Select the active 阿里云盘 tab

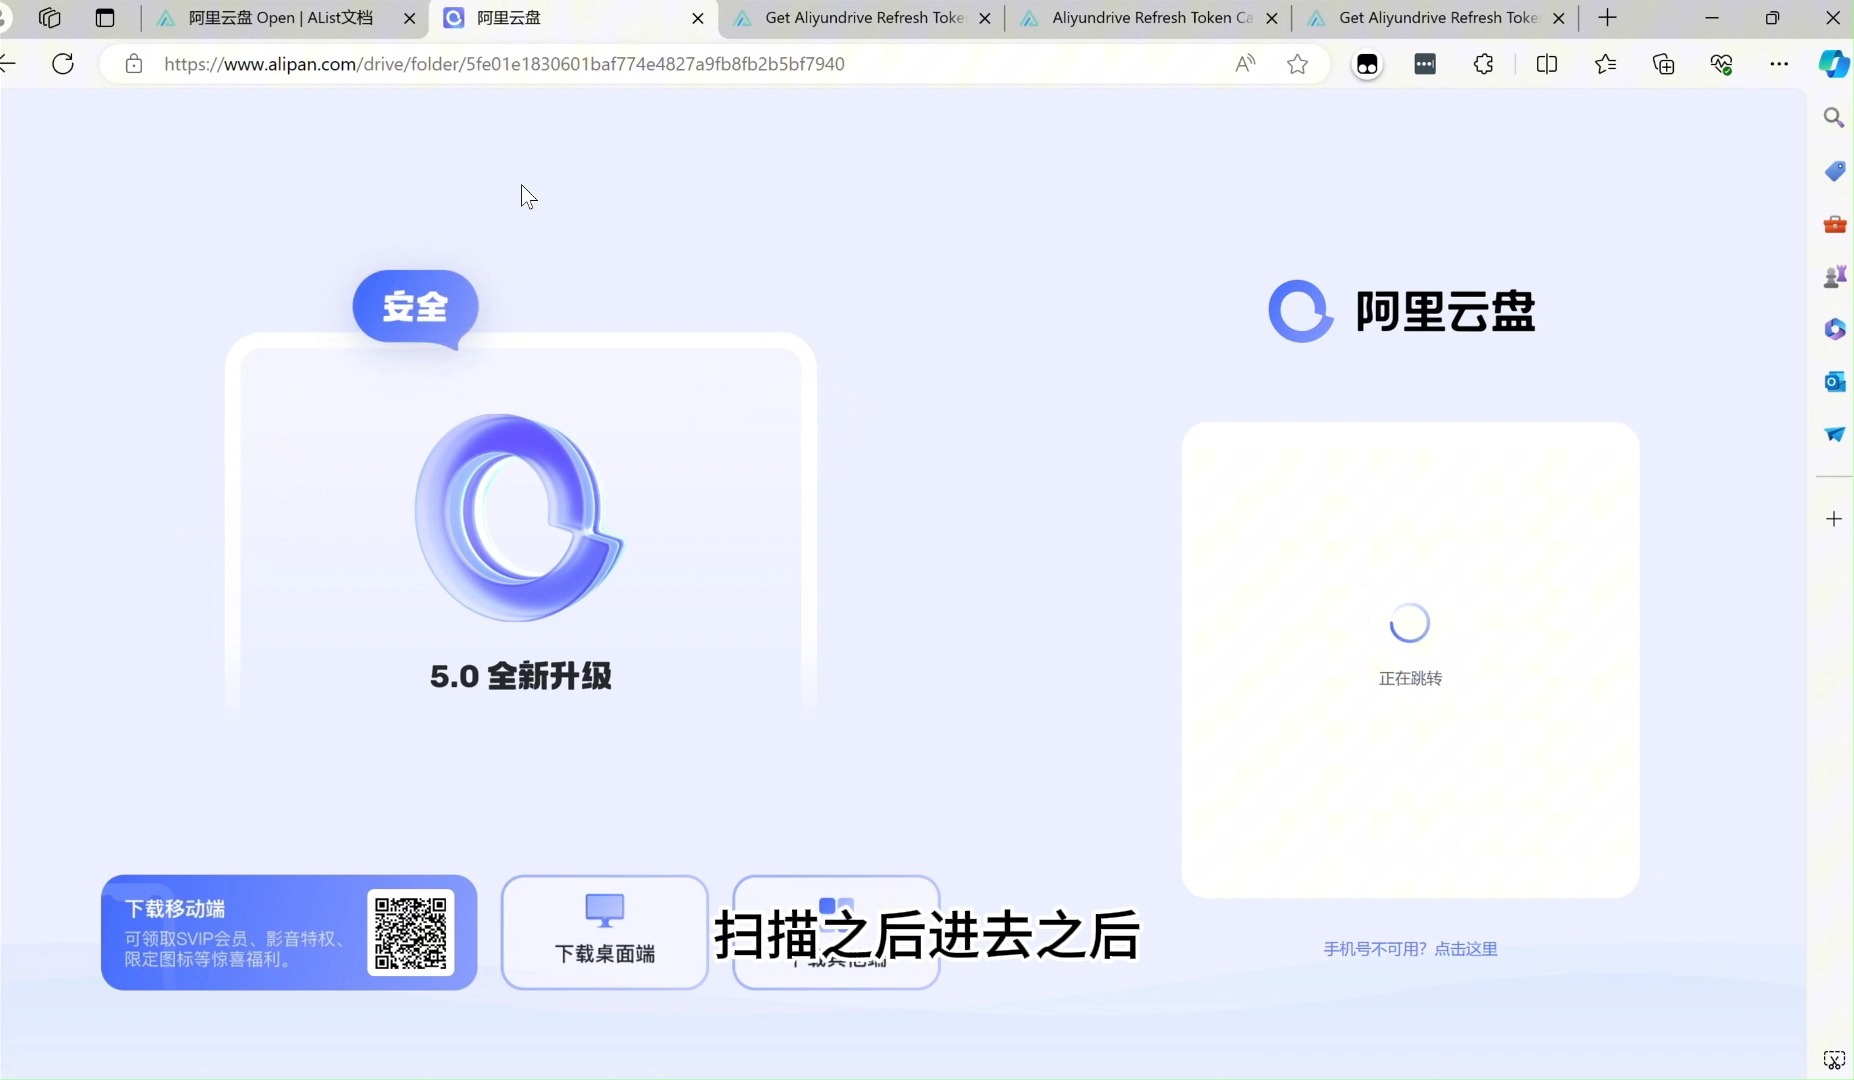tap(574, 18)
